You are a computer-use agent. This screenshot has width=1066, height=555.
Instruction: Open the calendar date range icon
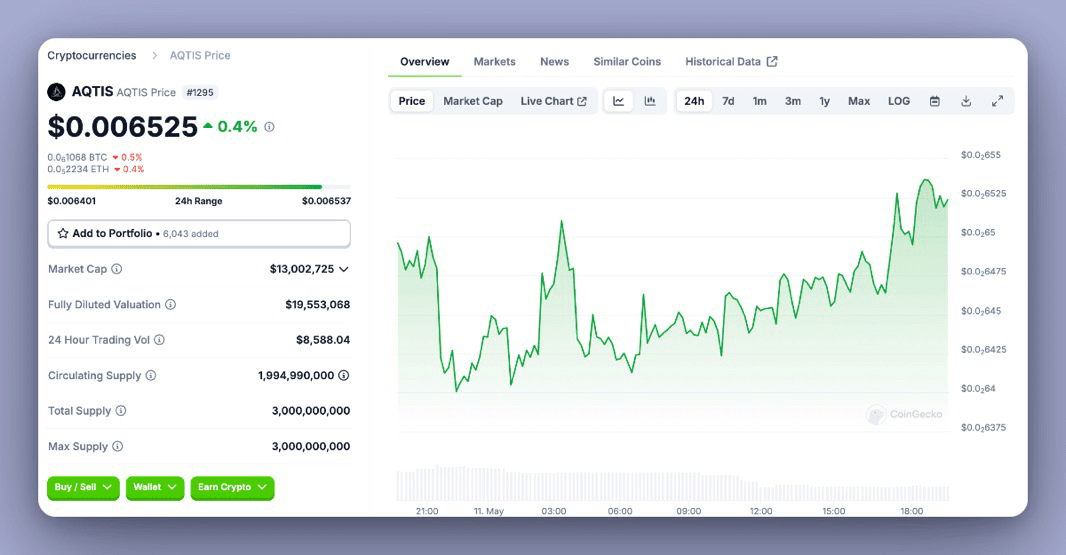[x=935, y=101]
